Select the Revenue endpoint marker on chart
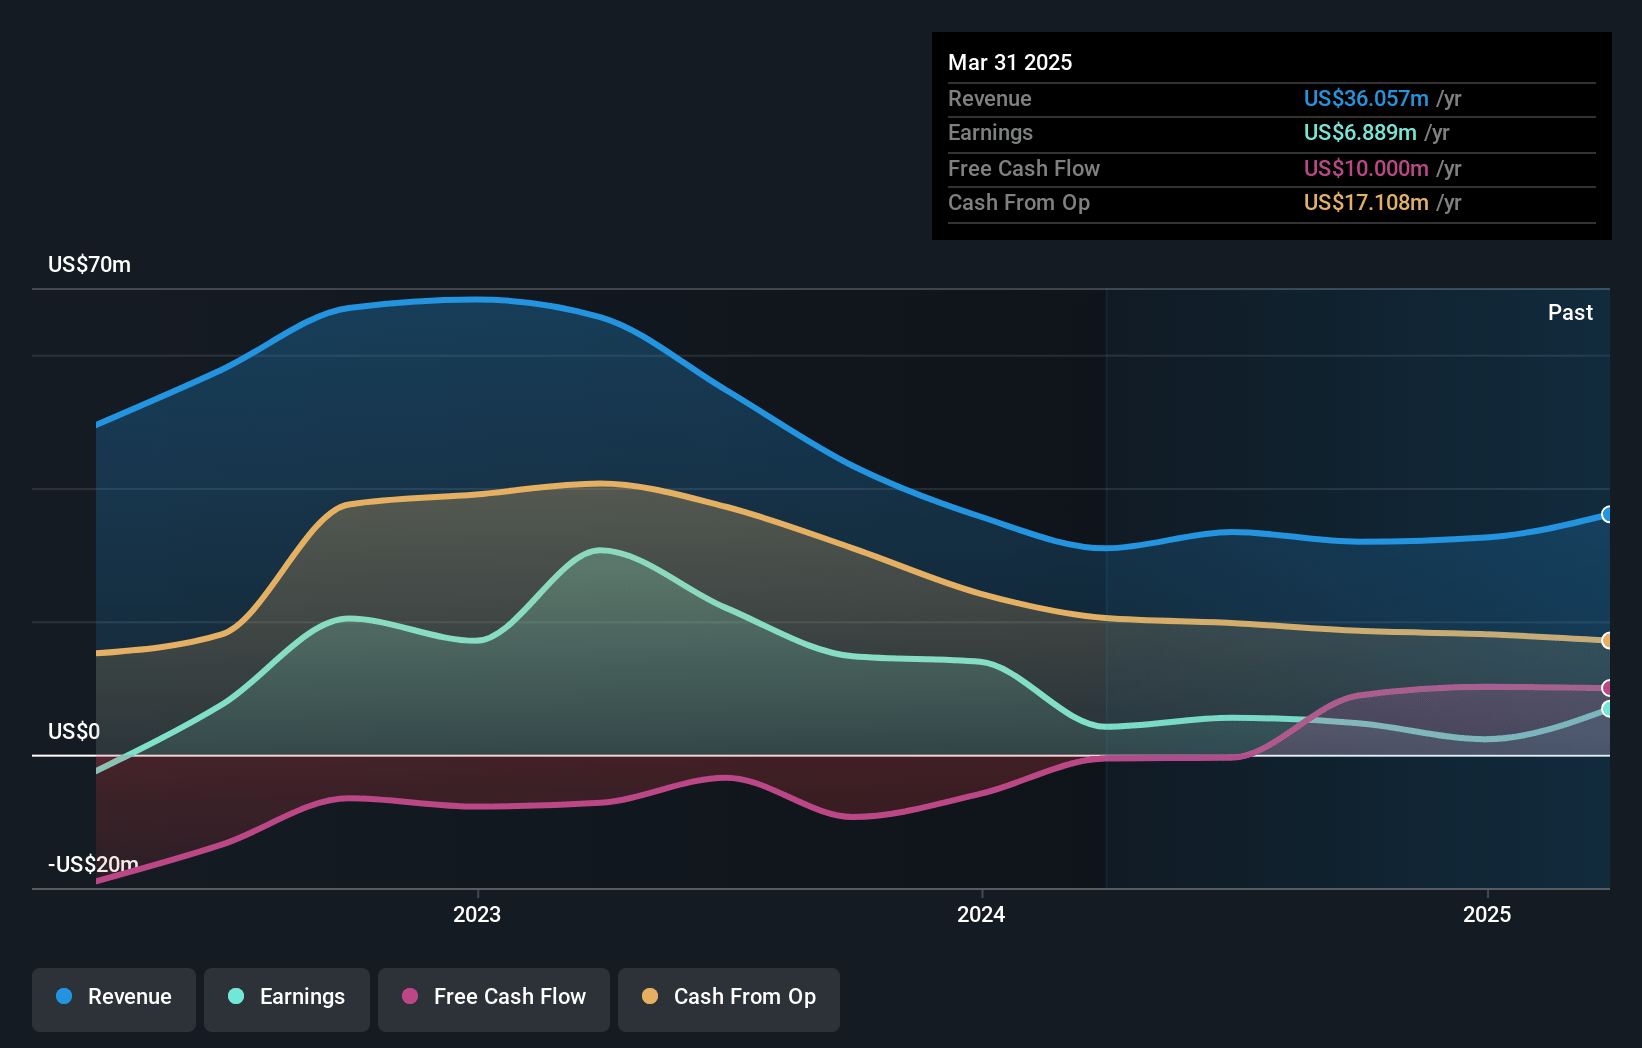The height and width of the screenshot is (1048, 1642). (x=1607, y=514)
